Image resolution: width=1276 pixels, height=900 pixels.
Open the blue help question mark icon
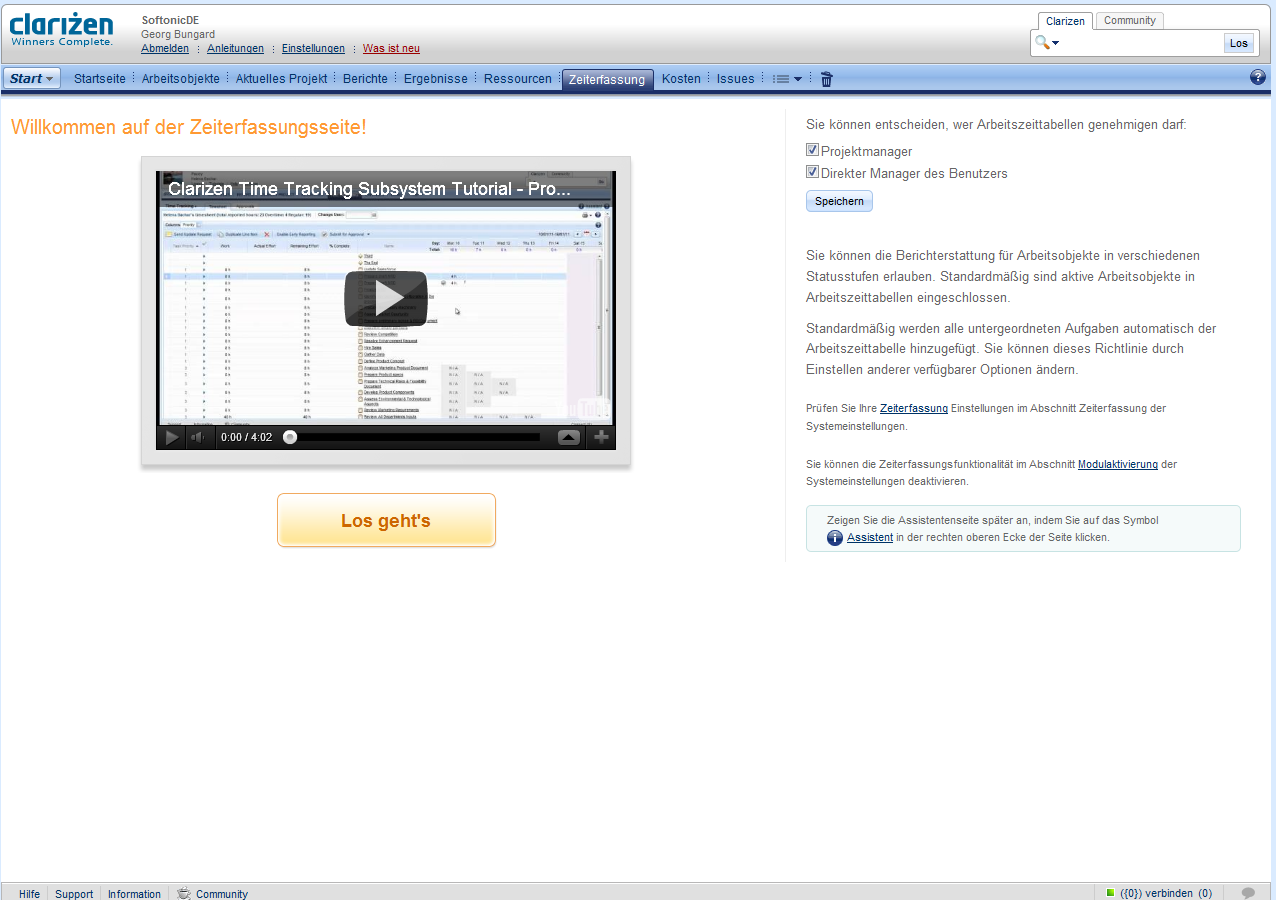click(x=1258, y=77)
